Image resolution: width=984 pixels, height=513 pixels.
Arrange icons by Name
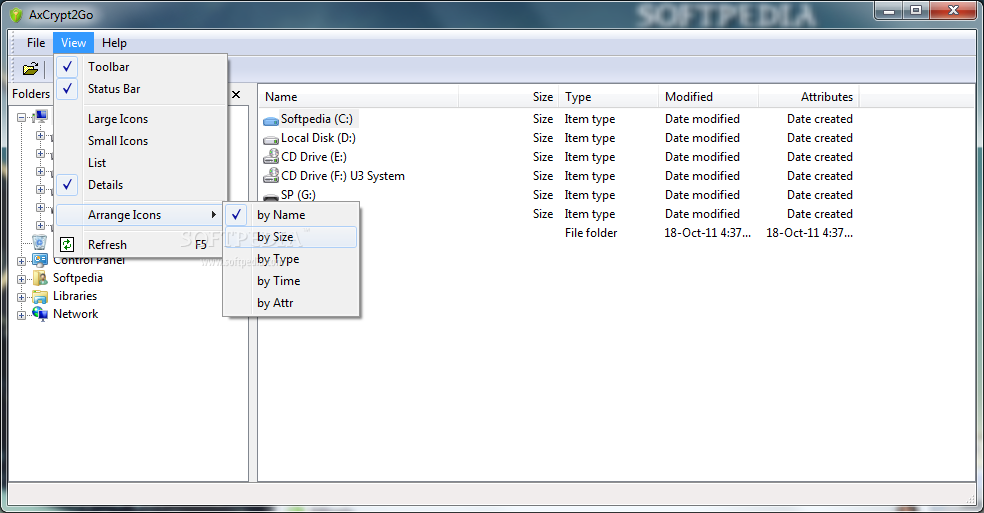pyautogui.click(x=291, y=215)
